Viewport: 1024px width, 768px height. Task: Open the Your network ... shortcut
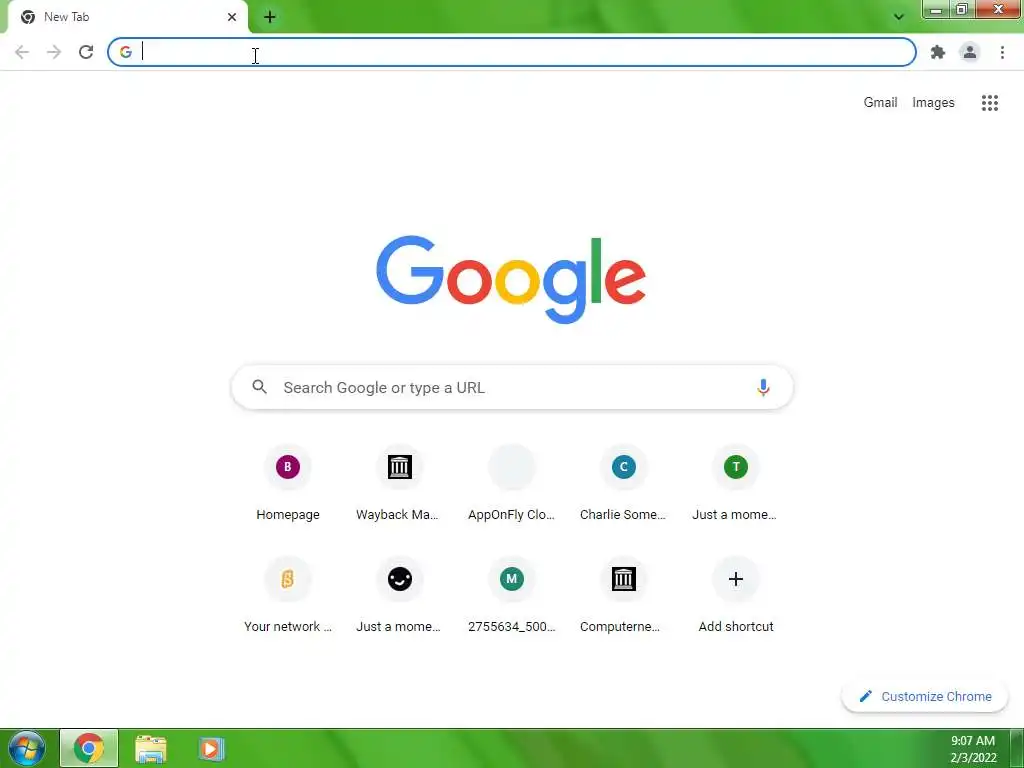pos(287,595)
